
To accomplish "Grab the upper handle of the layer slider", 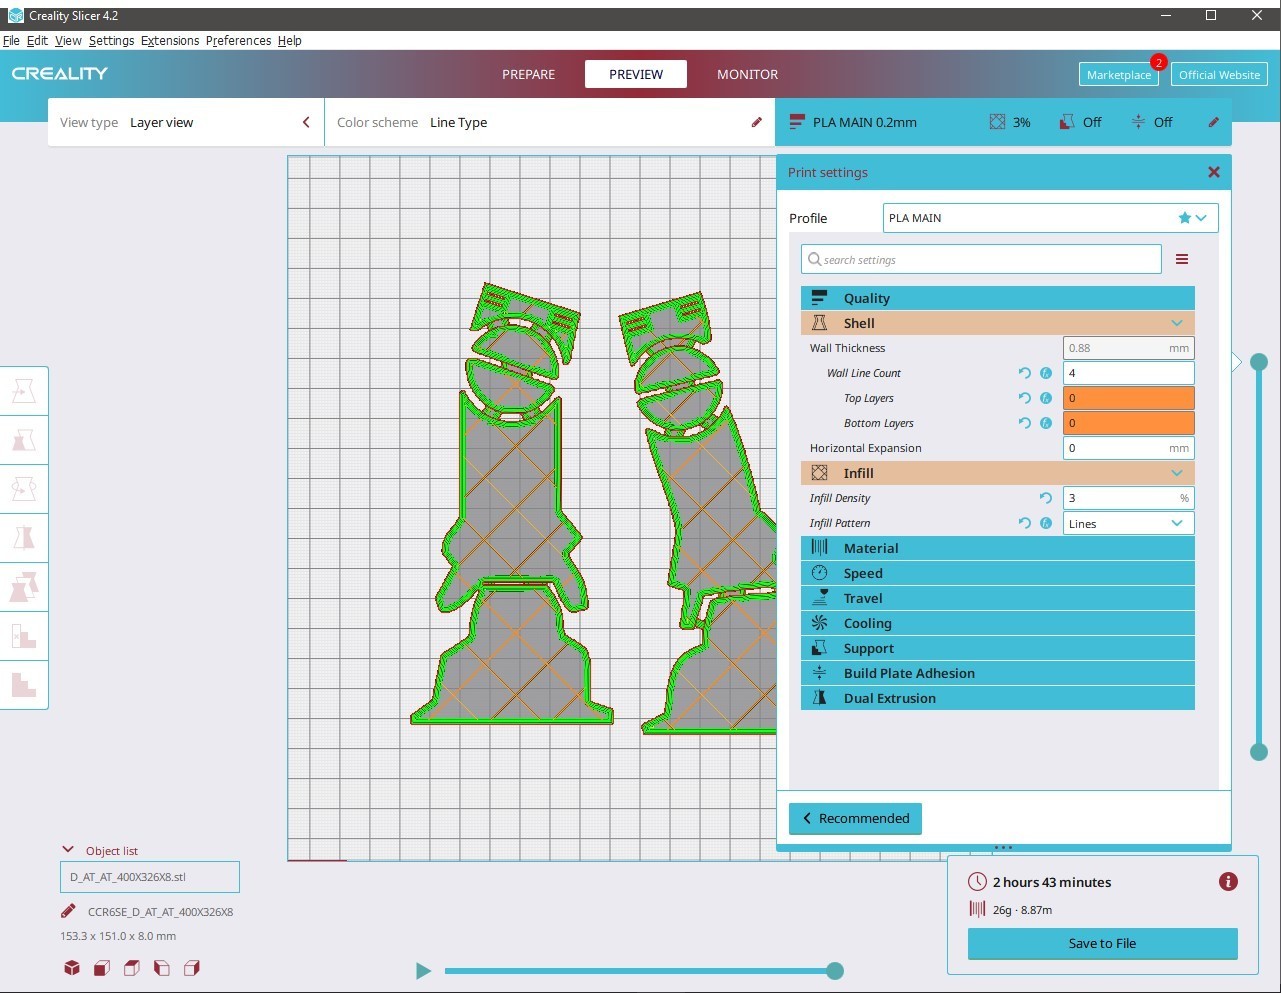I will pyautogui.click(x=1259, y=362).
